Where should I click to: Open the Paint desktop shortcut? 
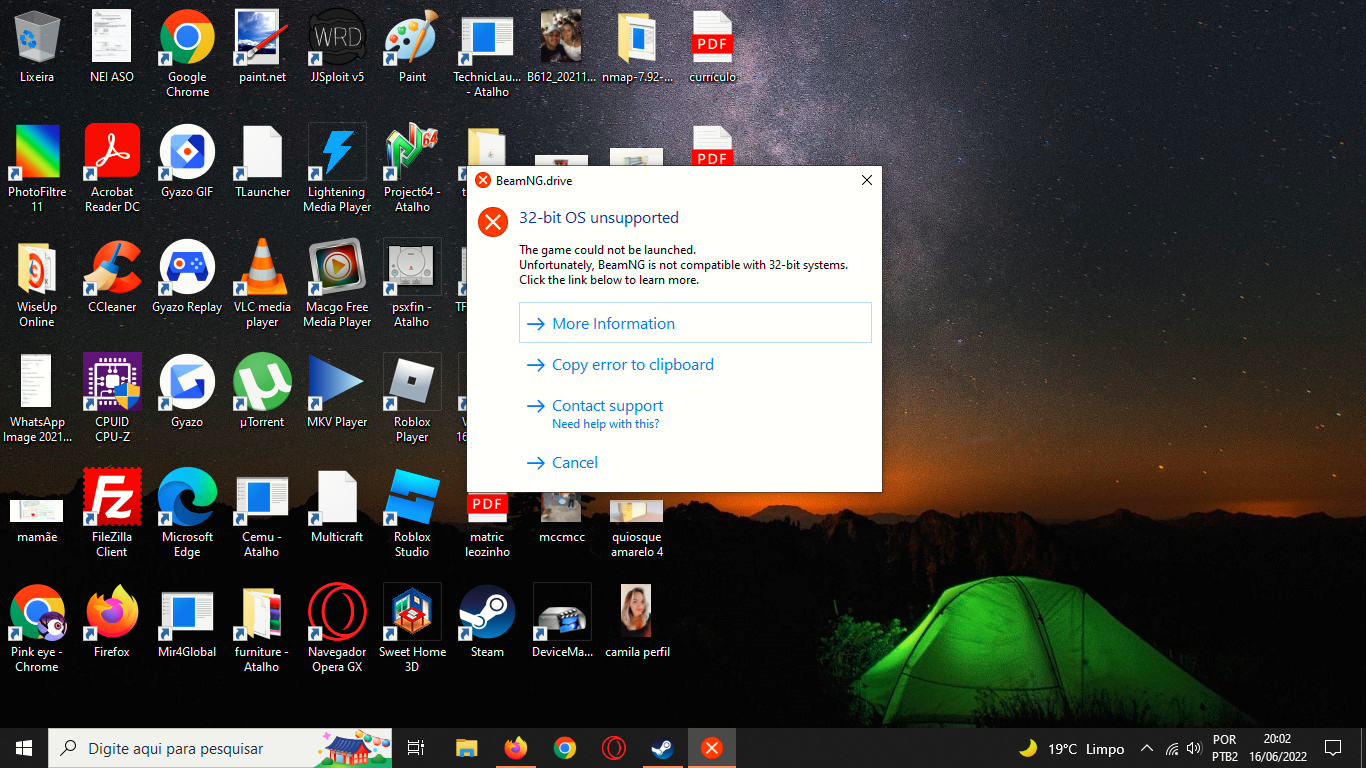click(x=412, y=37)
